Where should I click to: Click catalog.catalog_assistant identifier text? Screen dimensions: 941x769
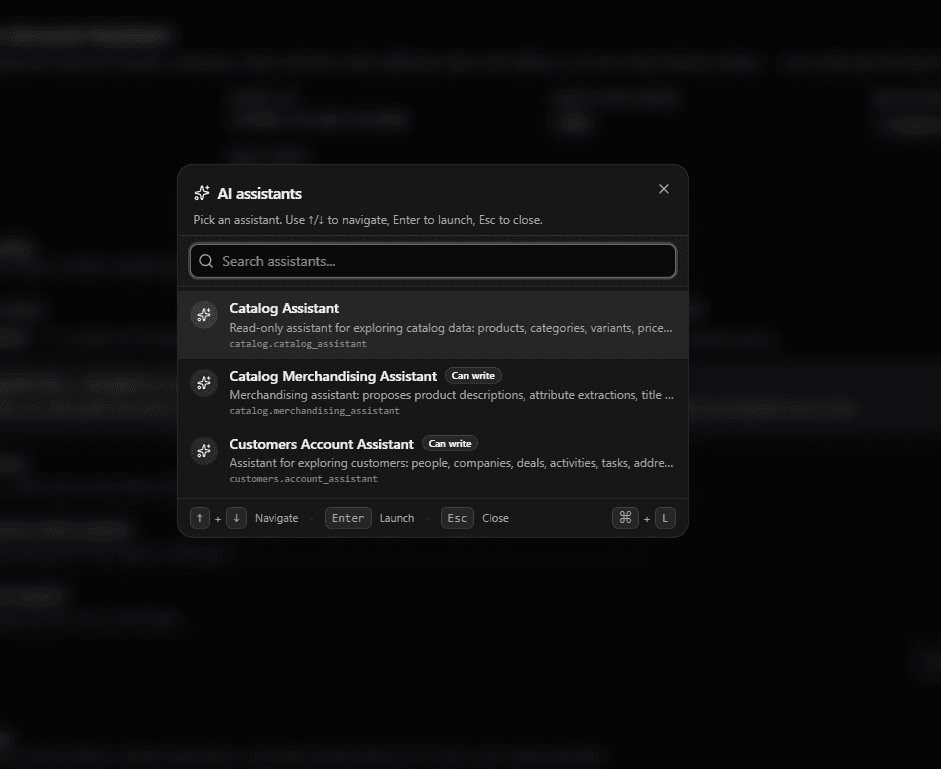click(x=298, y=344)
